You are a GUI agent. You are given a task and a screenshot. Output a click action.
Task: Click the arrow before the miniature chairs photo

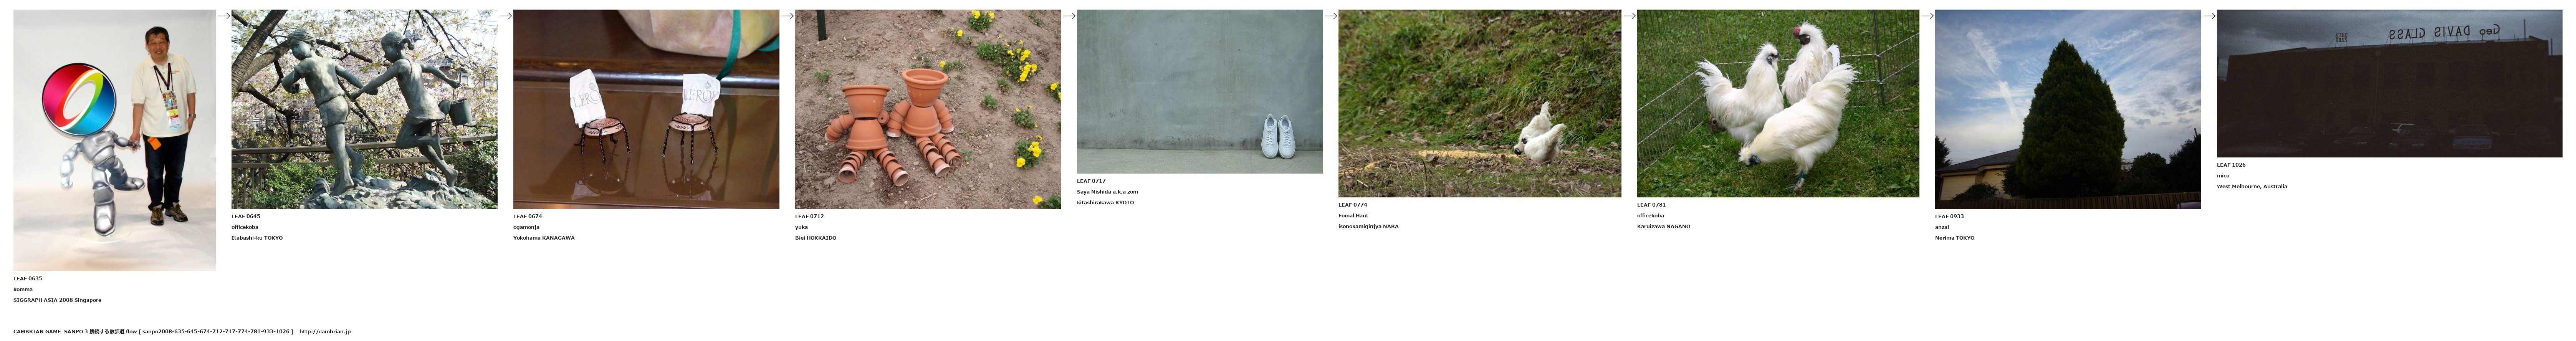pyautogui.click(x=506, y=16)
